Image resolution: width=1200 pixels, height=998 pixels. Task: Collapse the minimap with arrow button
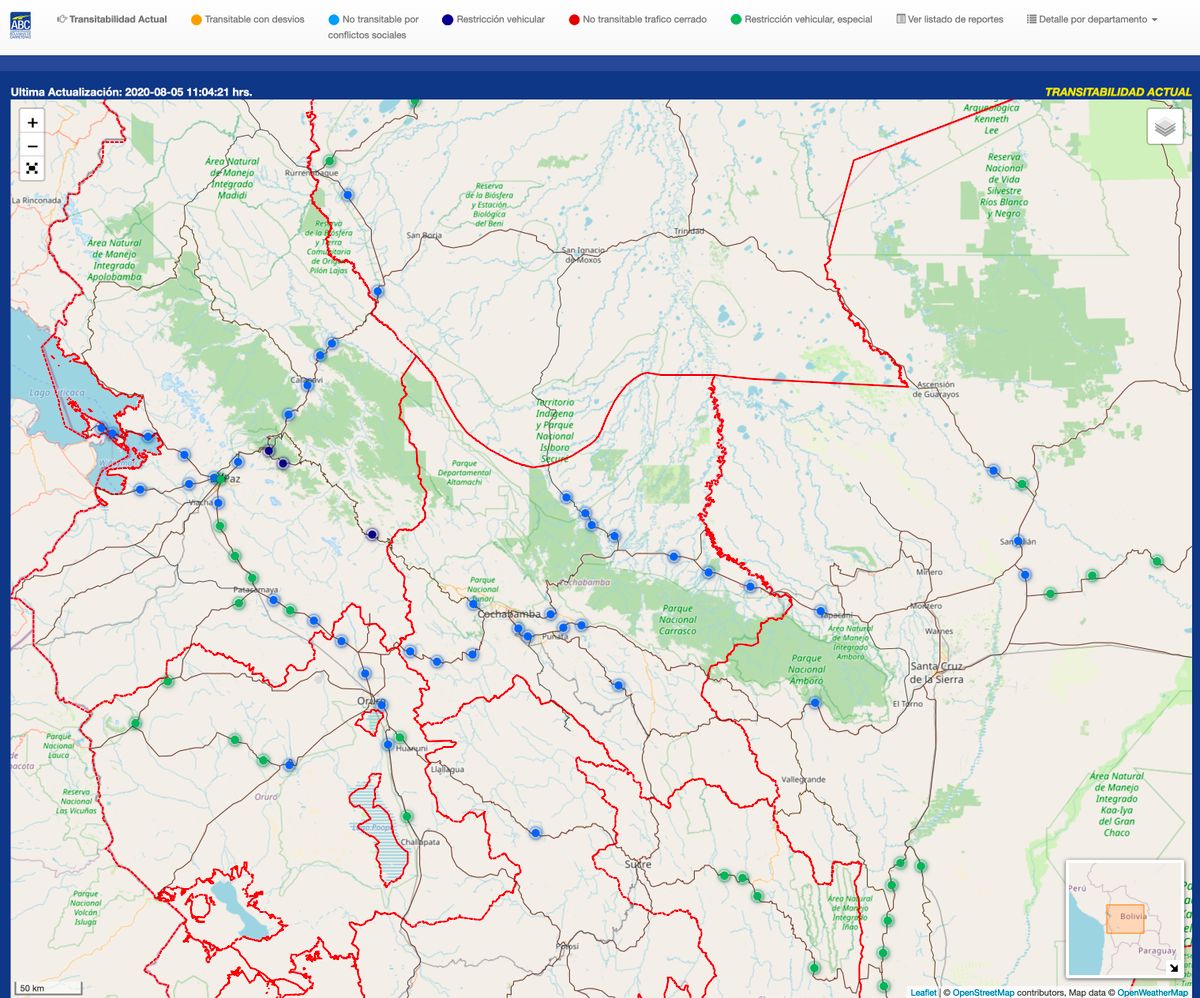(x=1174, y=967)
